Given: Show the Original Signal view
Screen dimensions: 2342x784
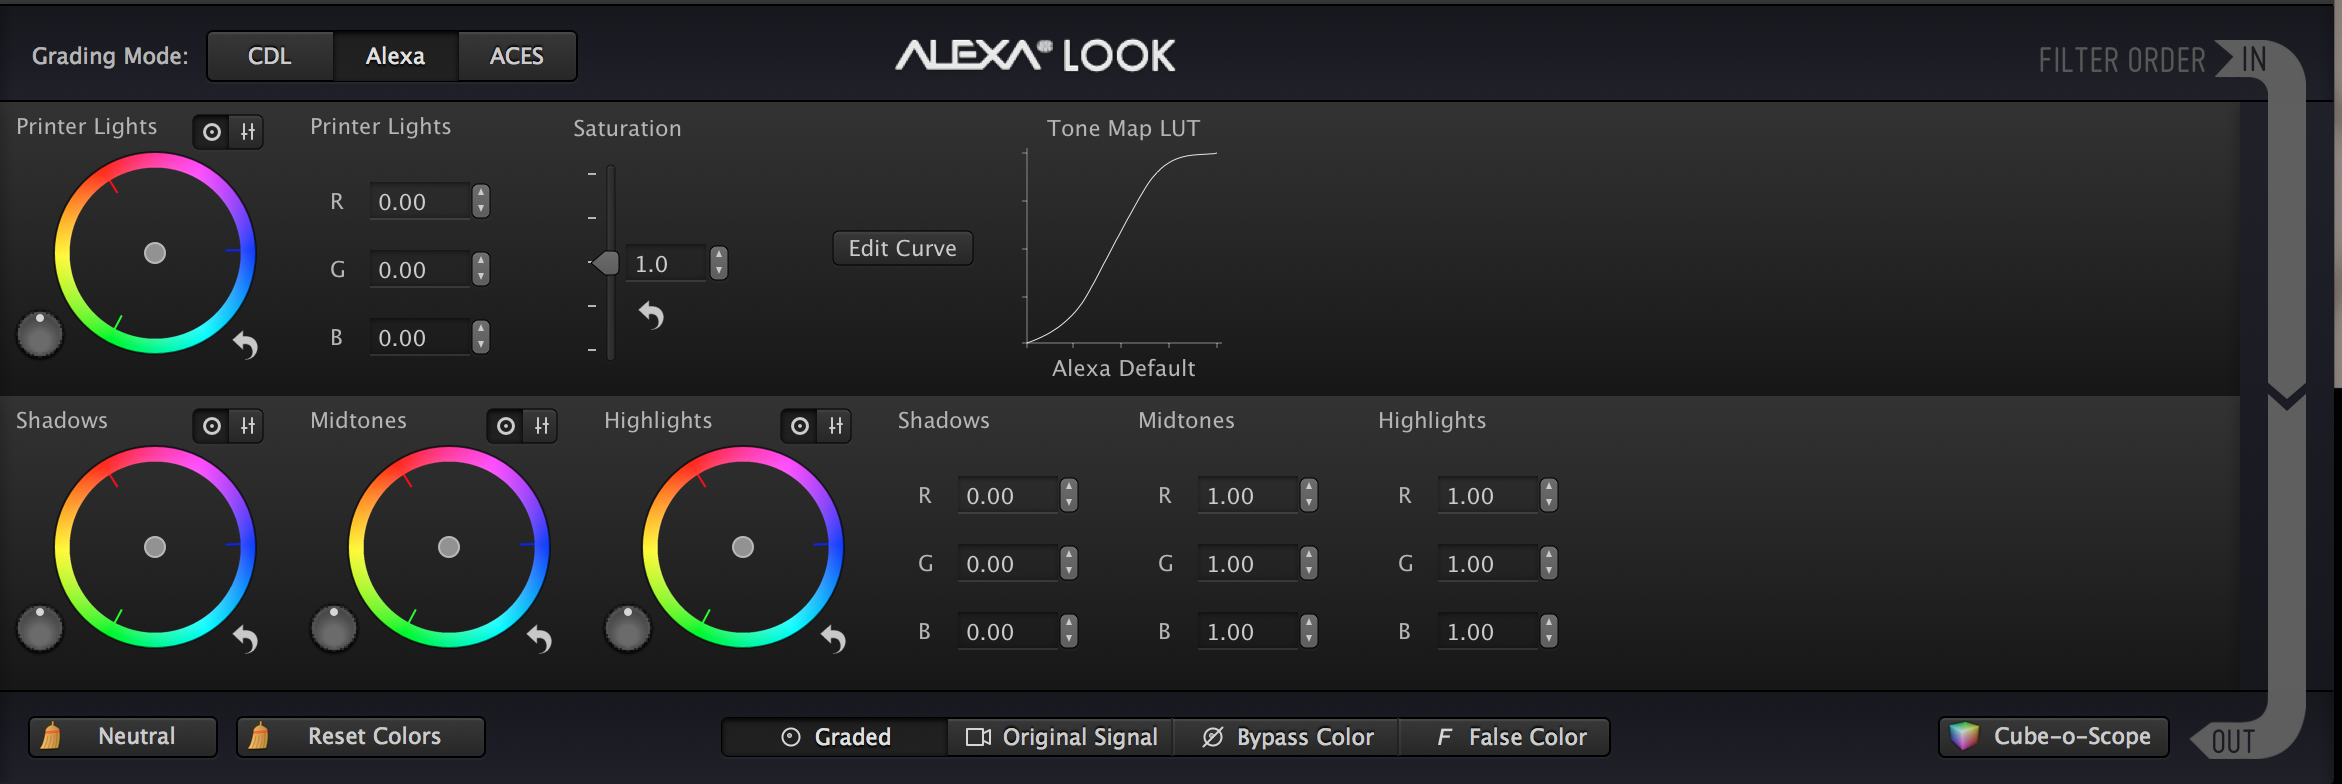Looking at the screenshot, I should tap(1061, 737).
